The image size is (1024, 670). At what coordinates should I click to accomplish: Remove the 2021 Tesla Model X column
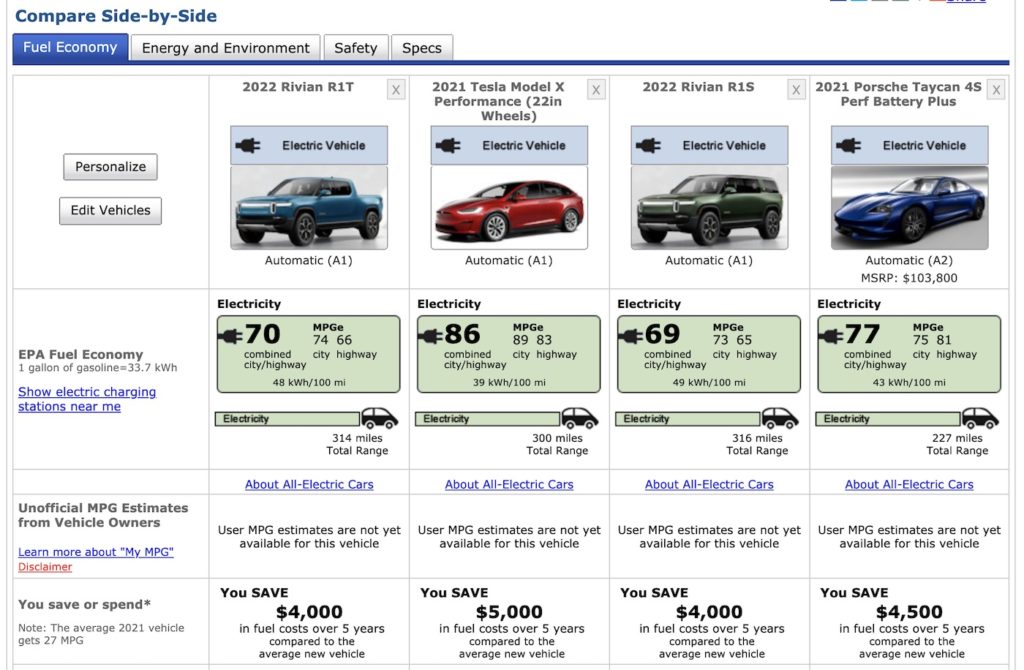596,90
